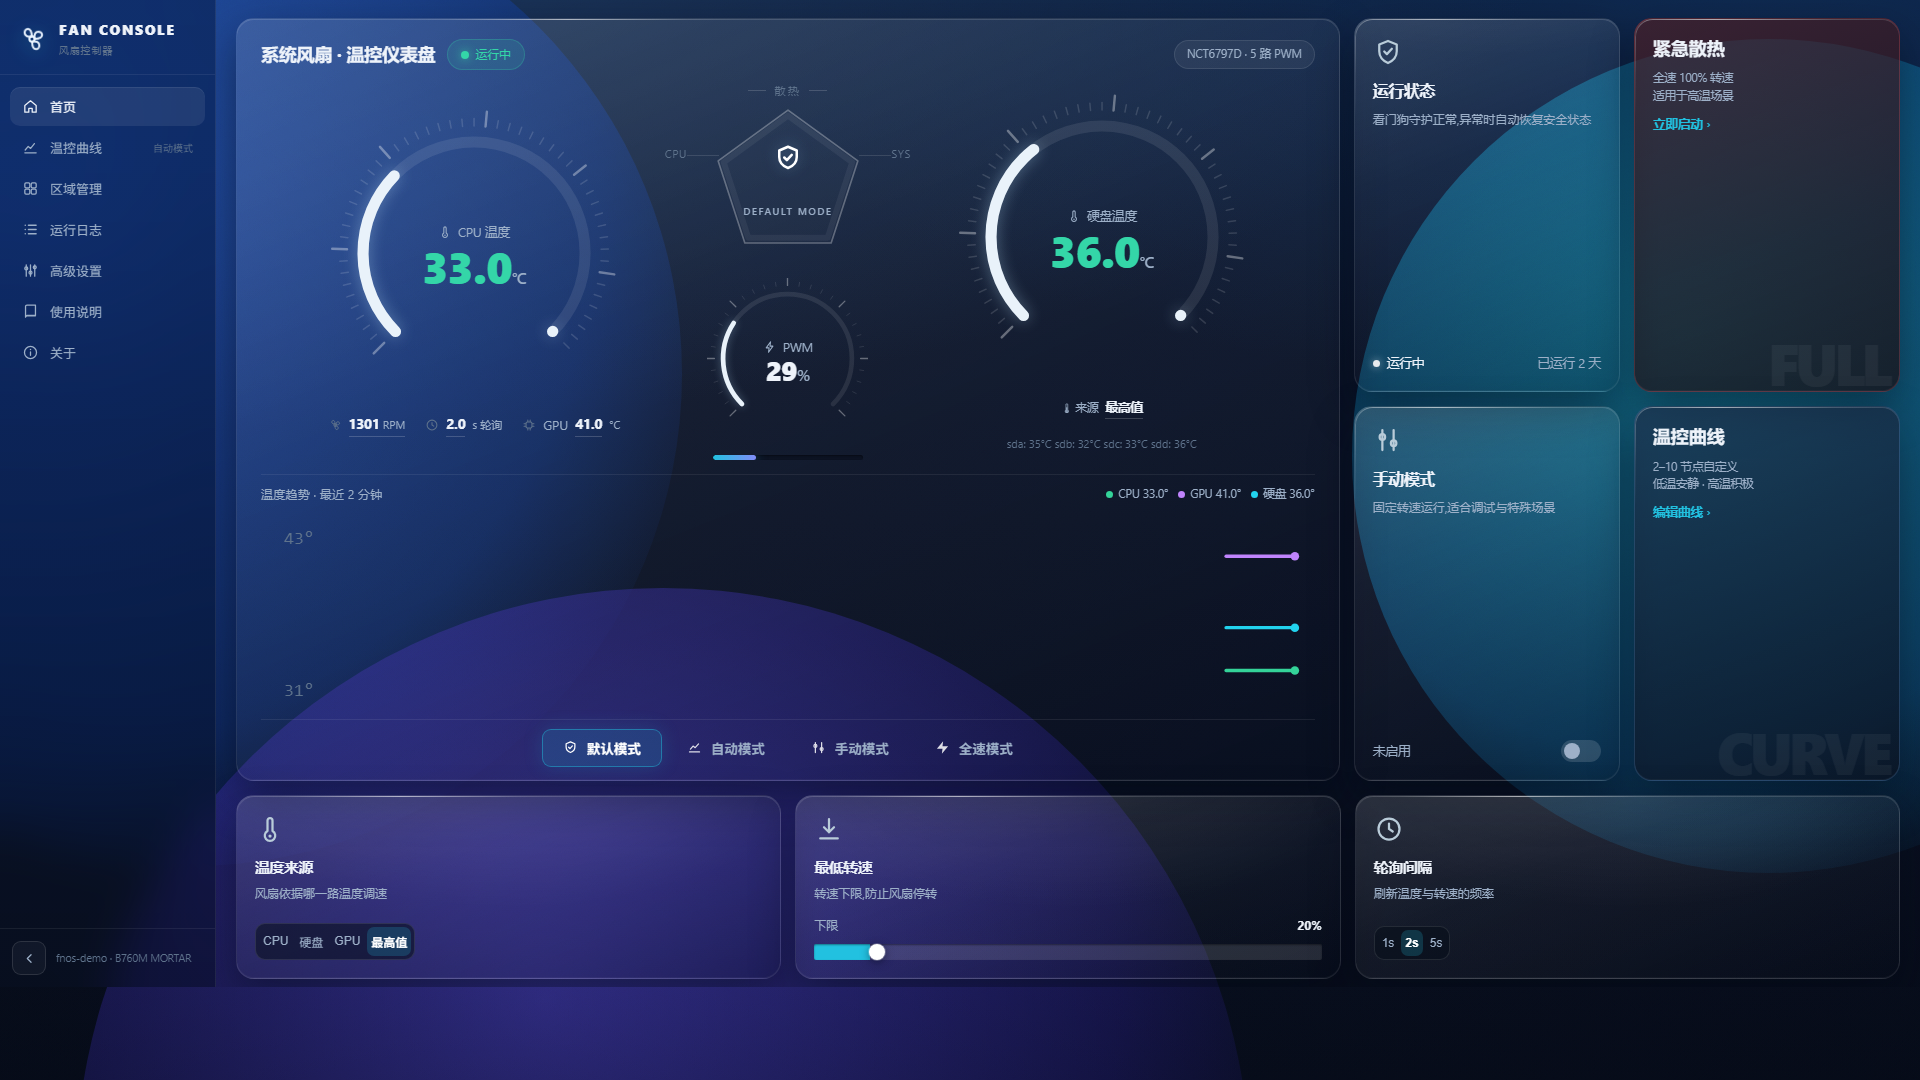Viewport: 1920px width, 1080px height.
Task: Open 运行日志 log page
Action: pos(107,230)
